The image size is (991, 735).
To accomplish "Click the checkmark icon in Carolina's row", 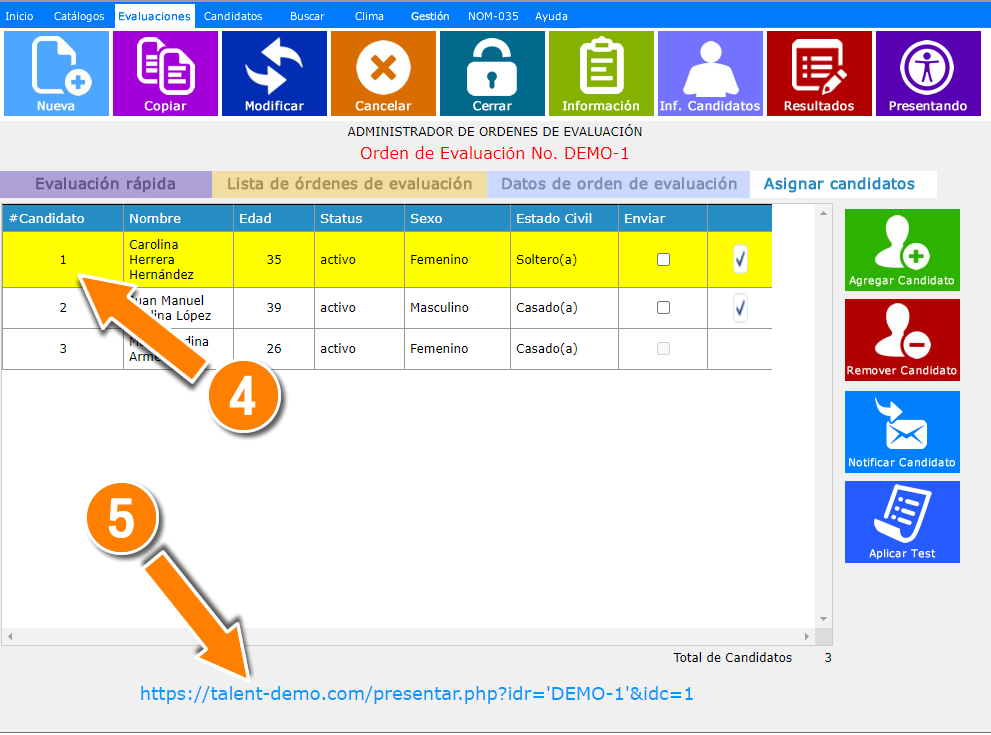I will (x=740, y=259).
